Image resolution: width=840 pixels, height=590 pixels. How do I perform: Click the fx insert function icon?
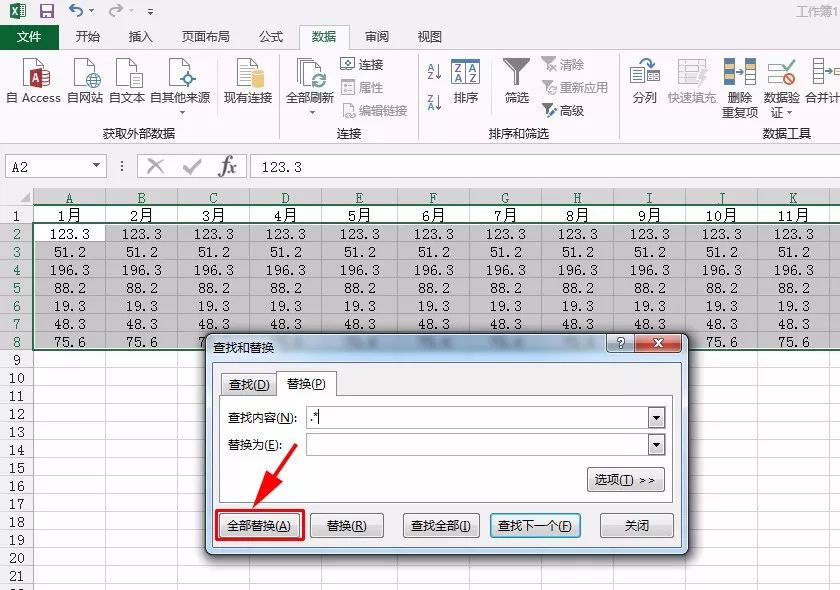227,166
